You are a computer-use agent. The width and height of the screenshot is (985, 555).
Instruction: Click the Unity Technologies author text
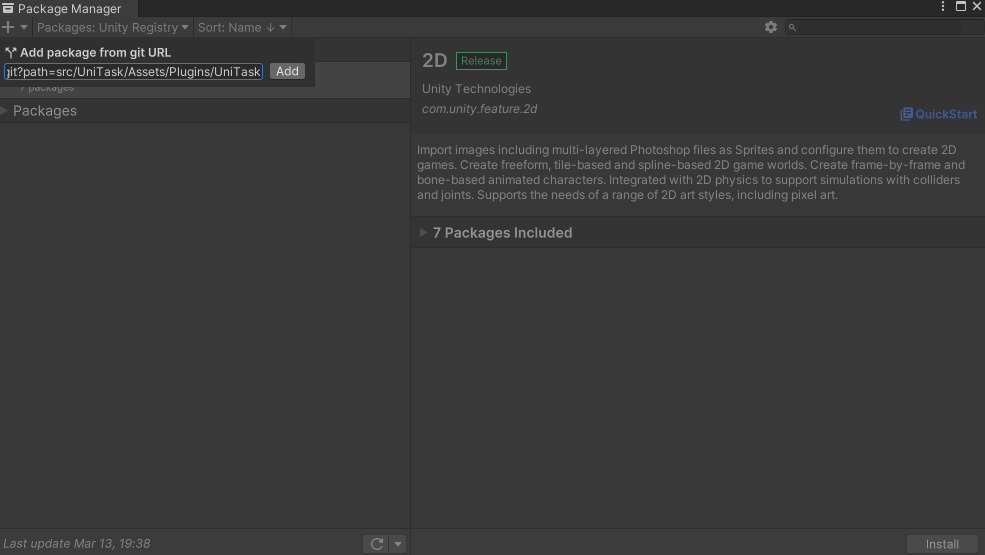(x=476, y=89)
